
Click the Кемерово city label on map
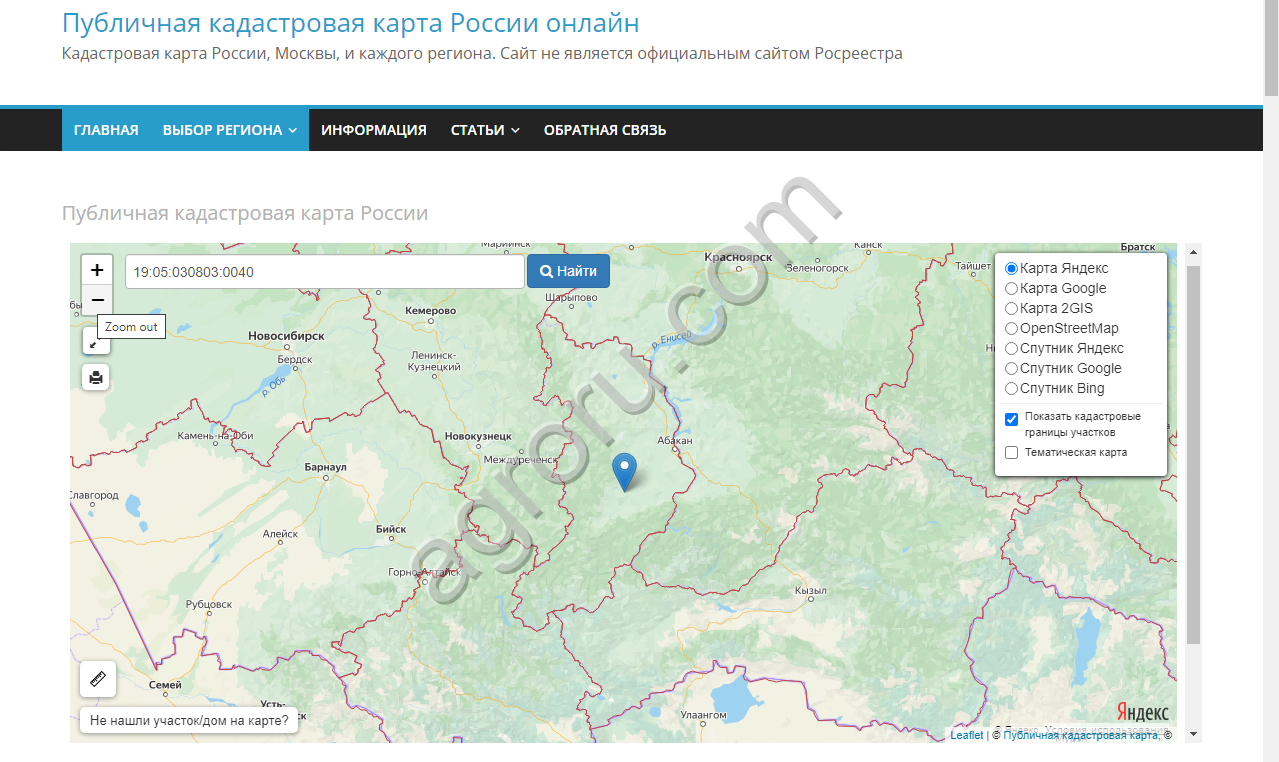coord(431,311)
